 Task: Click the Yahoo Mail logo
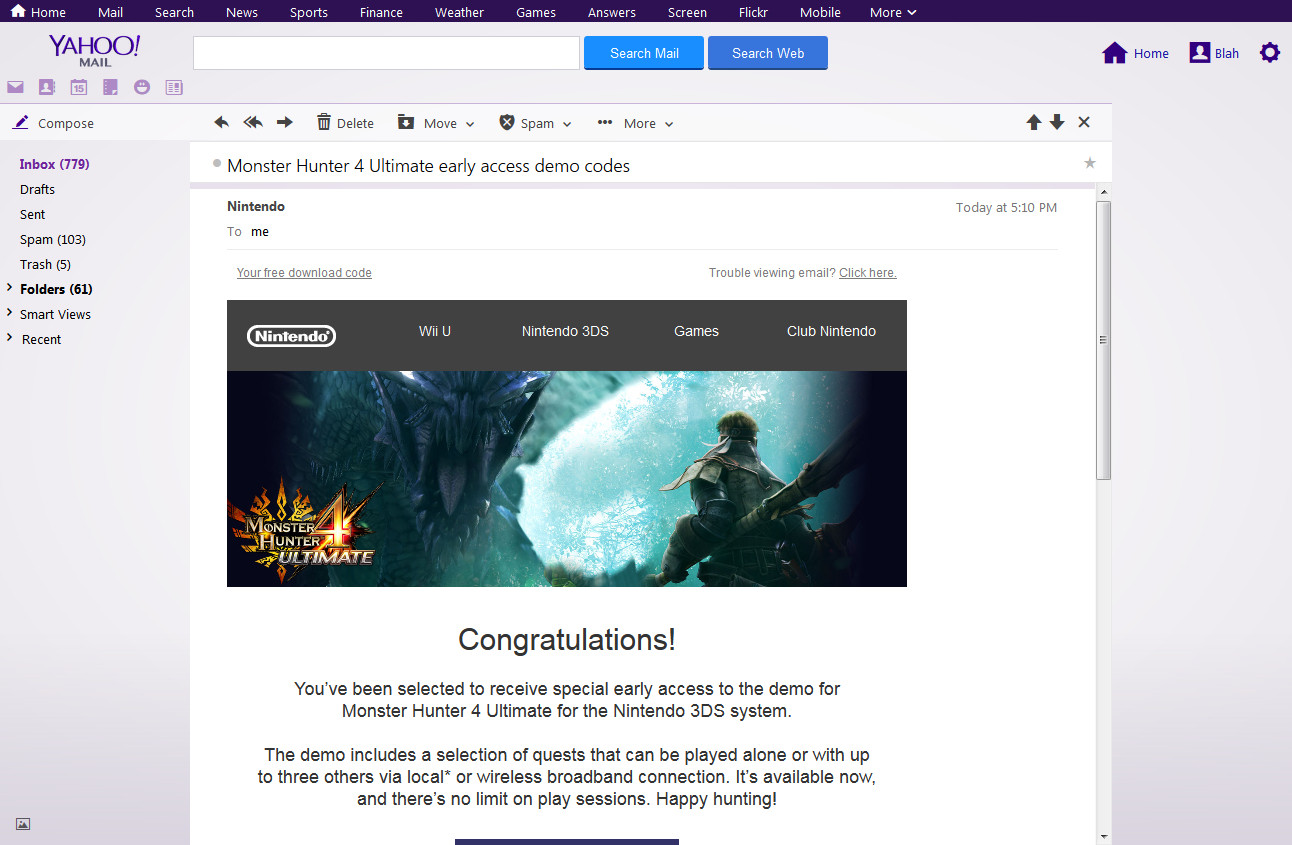coord(95,51)
